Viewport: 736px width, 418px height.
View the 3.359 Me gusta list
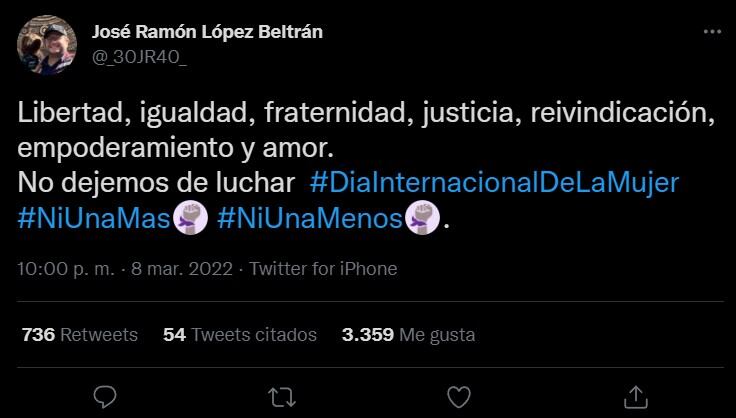408,335
